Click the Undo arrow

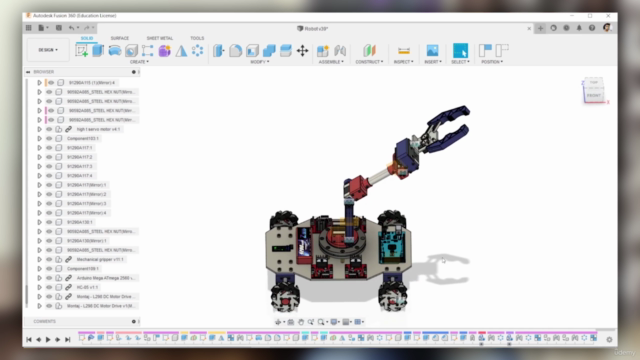tap(71, 28)
